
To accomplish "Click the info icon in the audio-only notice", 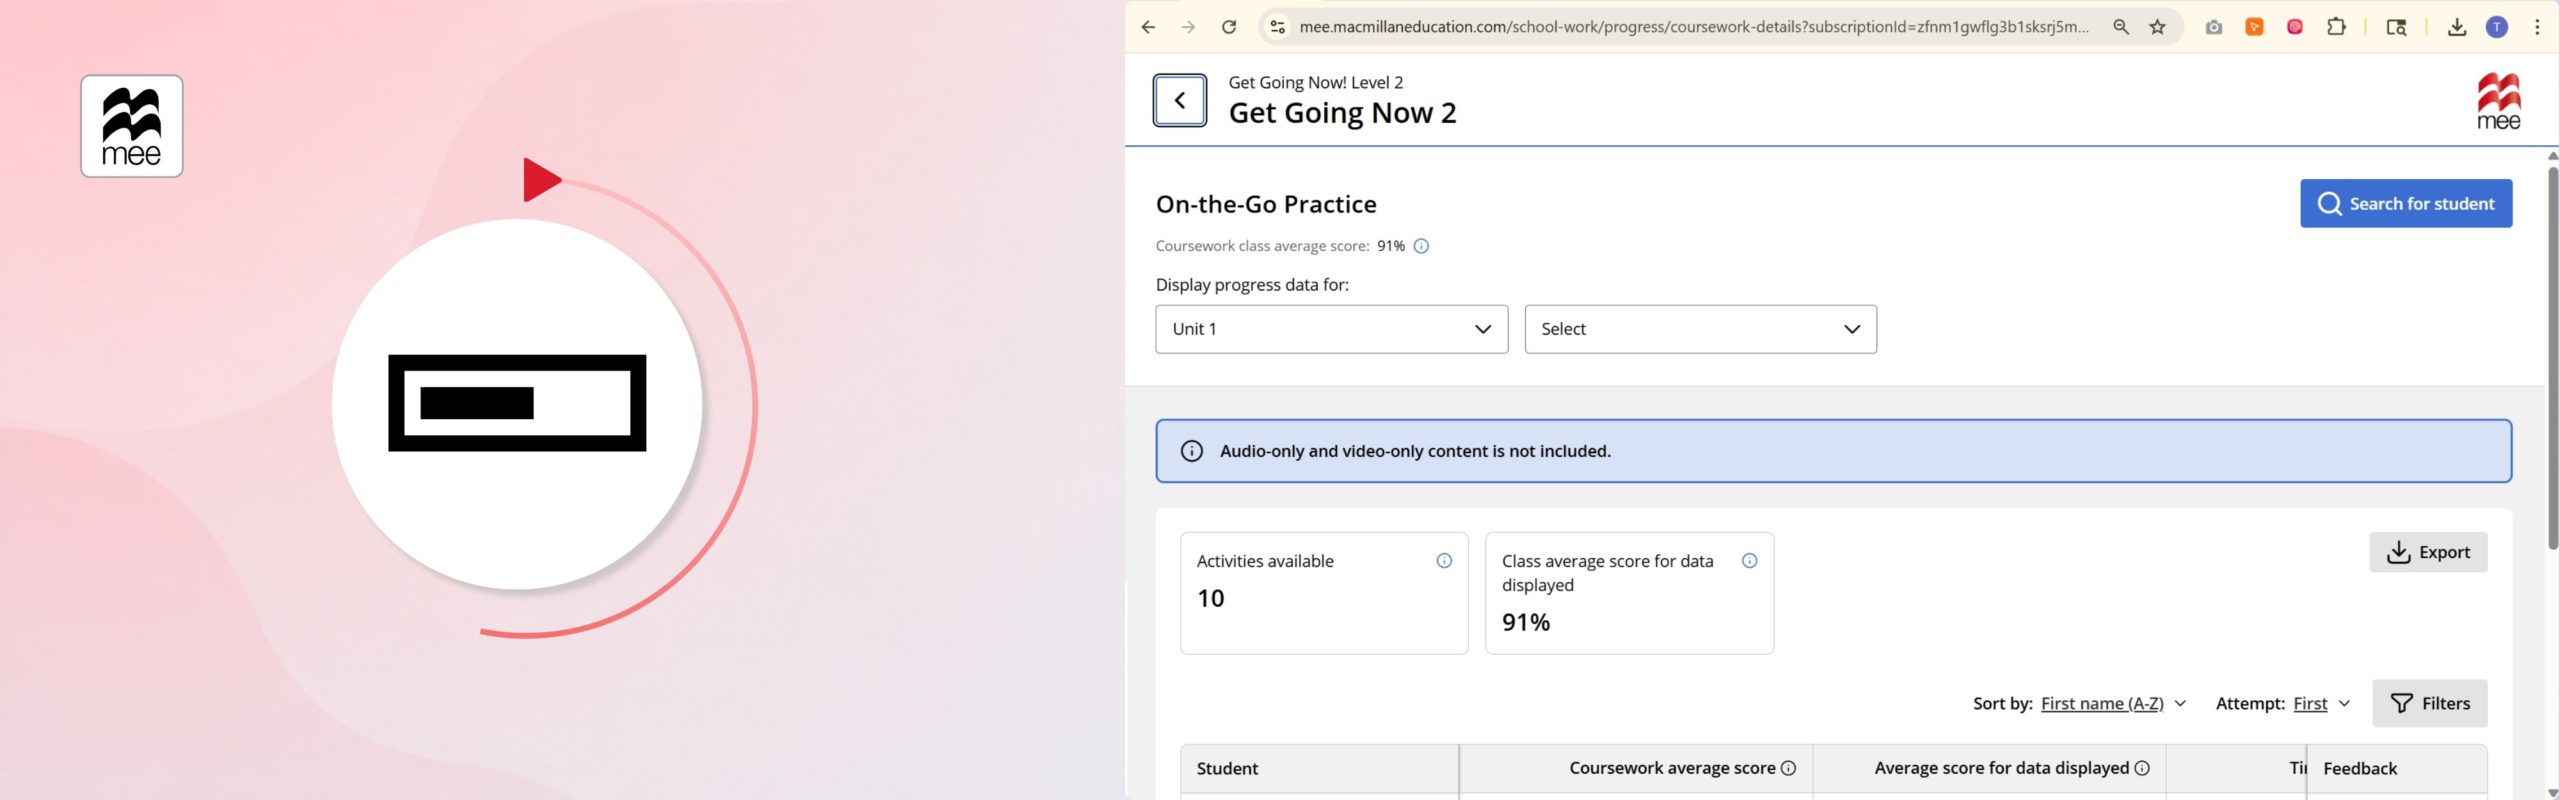I will [x=1191, y=451].
